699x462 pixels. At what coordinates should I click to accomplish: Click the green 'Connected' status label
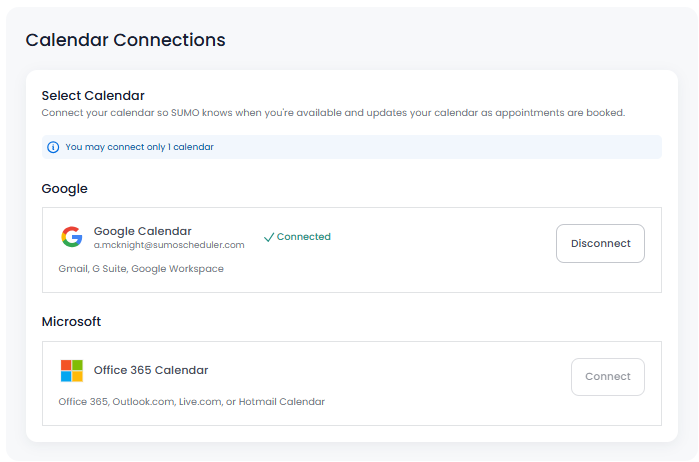point(304,237)
